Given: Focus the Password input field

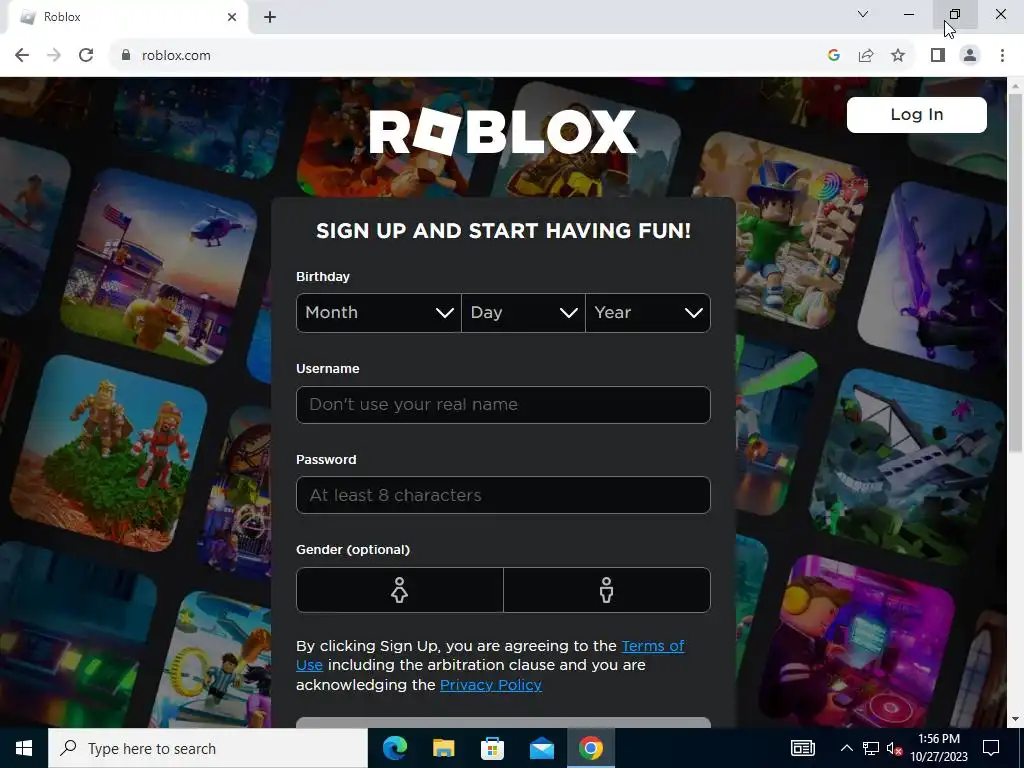Looking at the screenshot, I should [x=503, y=495].
